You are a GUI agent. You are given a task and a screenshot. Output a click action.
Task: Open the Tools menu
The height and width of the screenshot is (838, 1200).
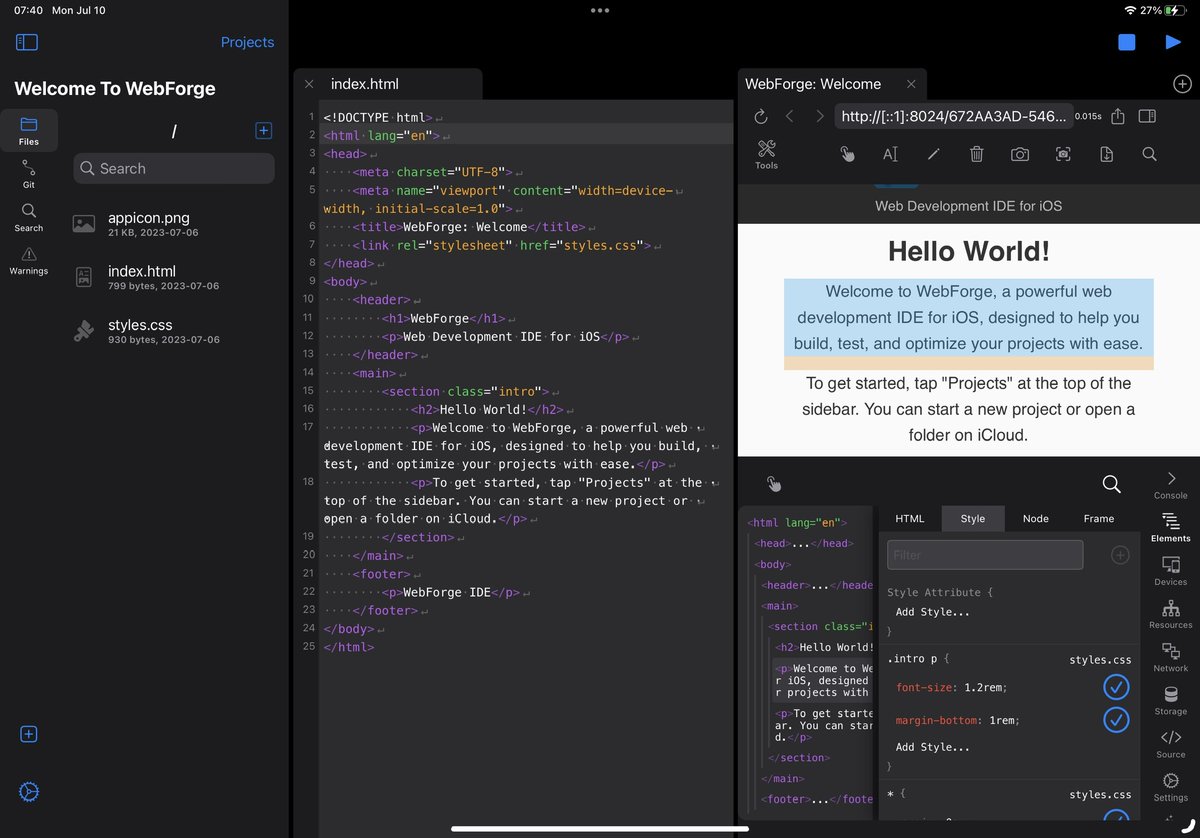click(767, 154)
